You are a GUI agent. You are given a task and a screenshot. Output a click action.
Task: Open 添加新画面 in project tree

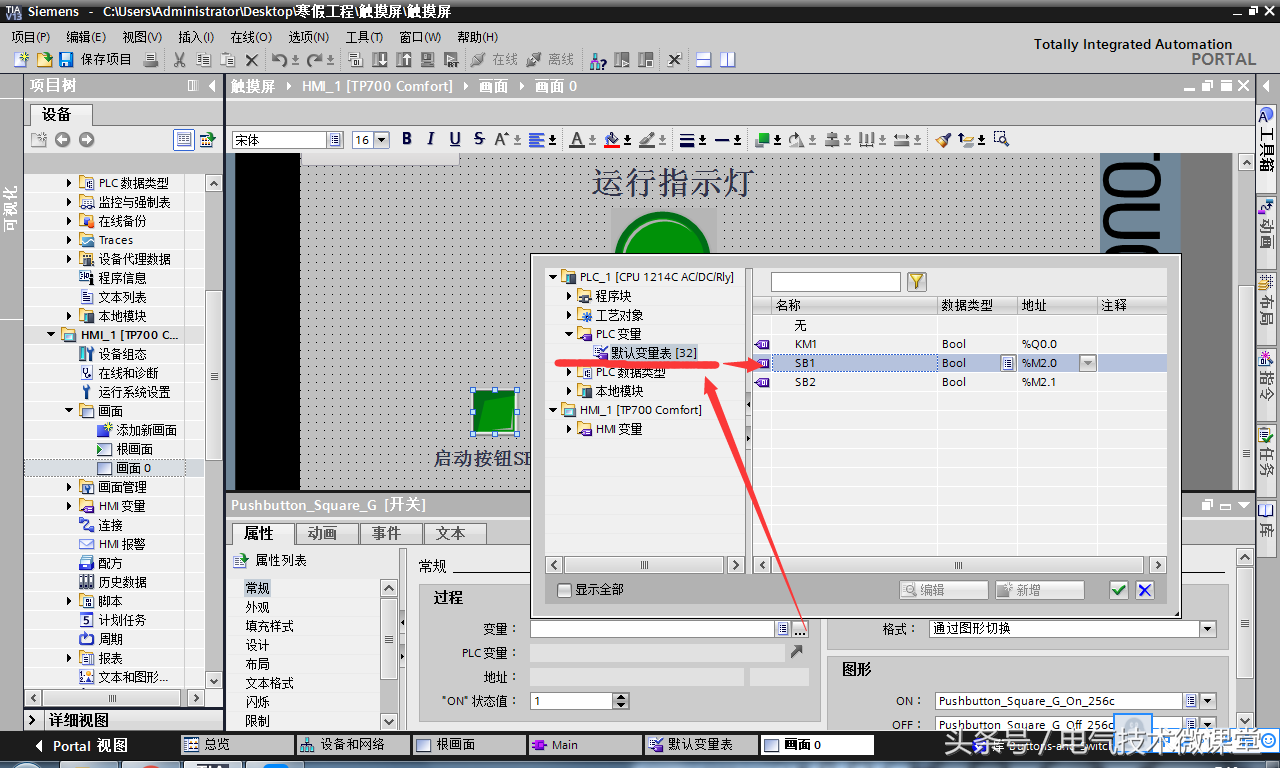tap(146, 430)
